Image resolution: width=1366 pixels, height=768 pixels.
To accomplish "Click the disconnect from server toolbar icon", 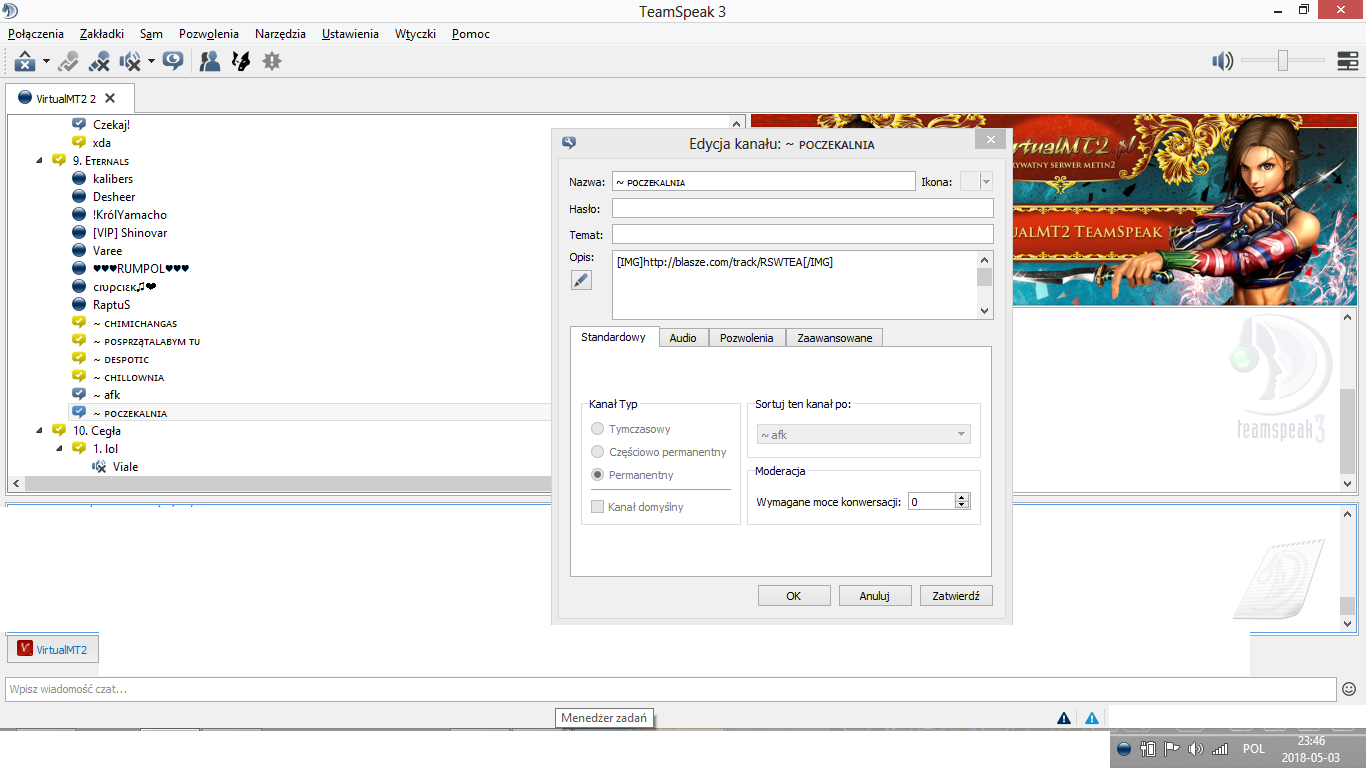I will [25, 61].
